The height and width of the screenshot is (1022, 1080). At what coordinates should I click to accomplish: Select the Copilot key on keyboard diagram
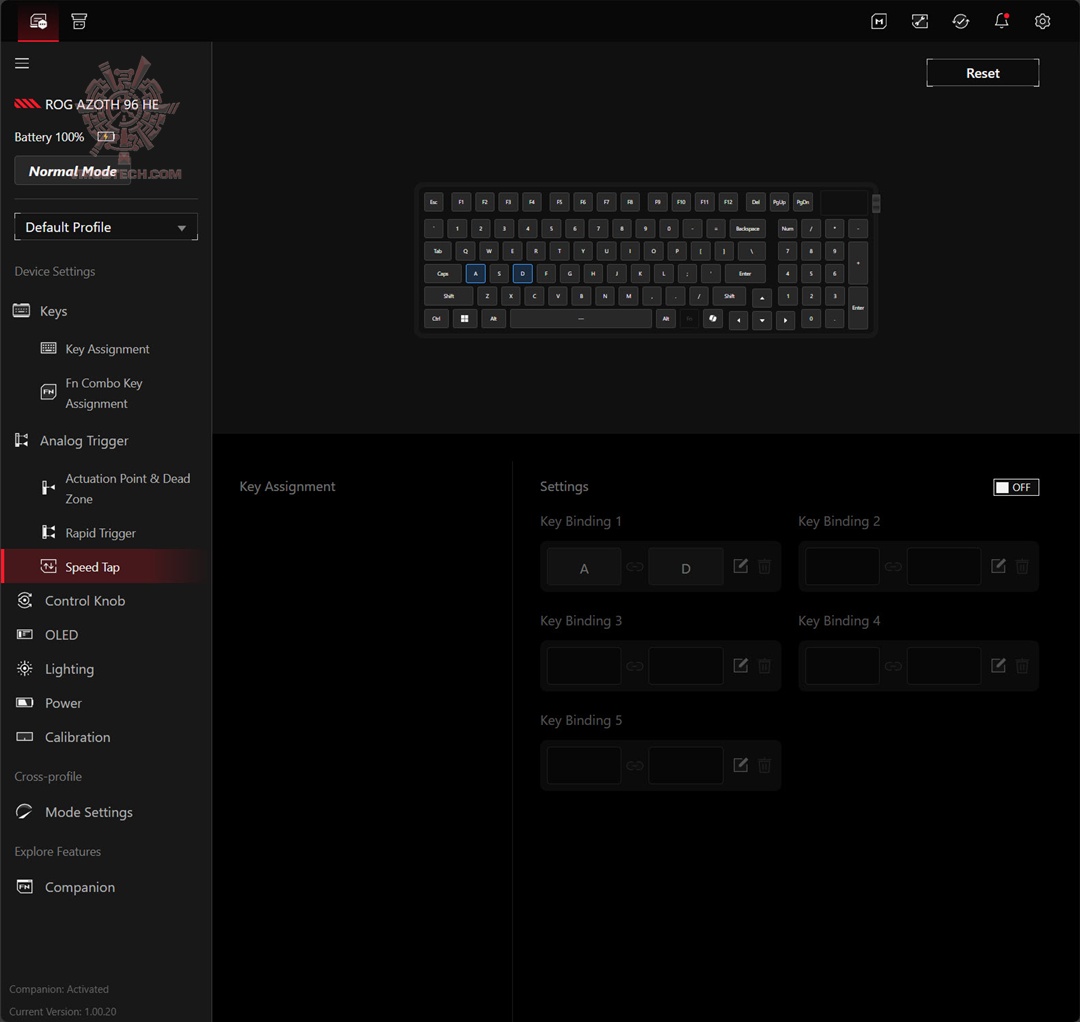click(713, 319)
